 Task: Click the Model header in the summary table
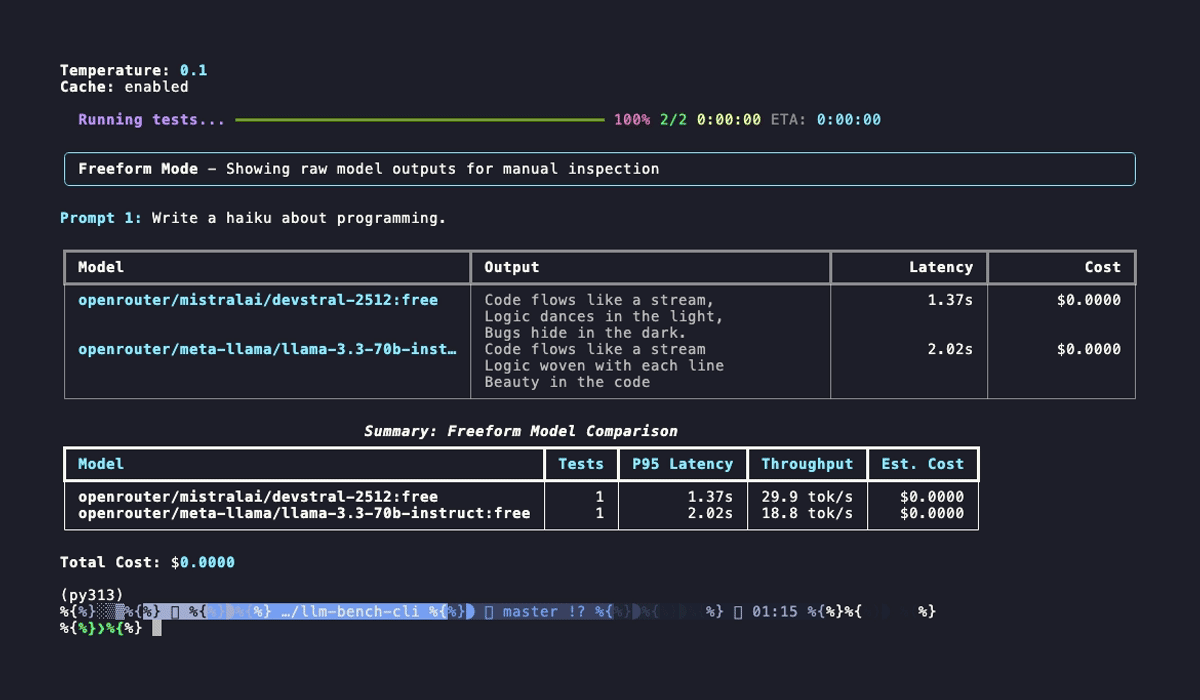(101, 464)
